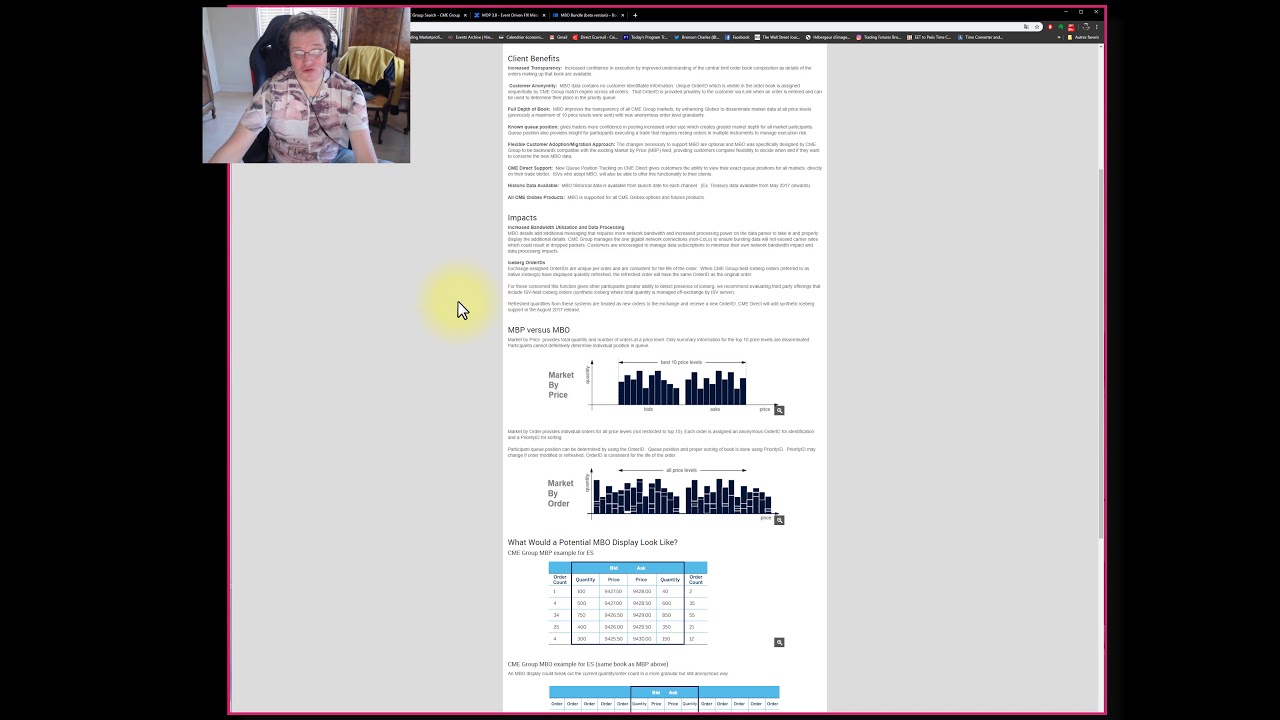Click the 'Client Benefits' heading
The width and height of the screenshot is (1280, 720).
533,59
